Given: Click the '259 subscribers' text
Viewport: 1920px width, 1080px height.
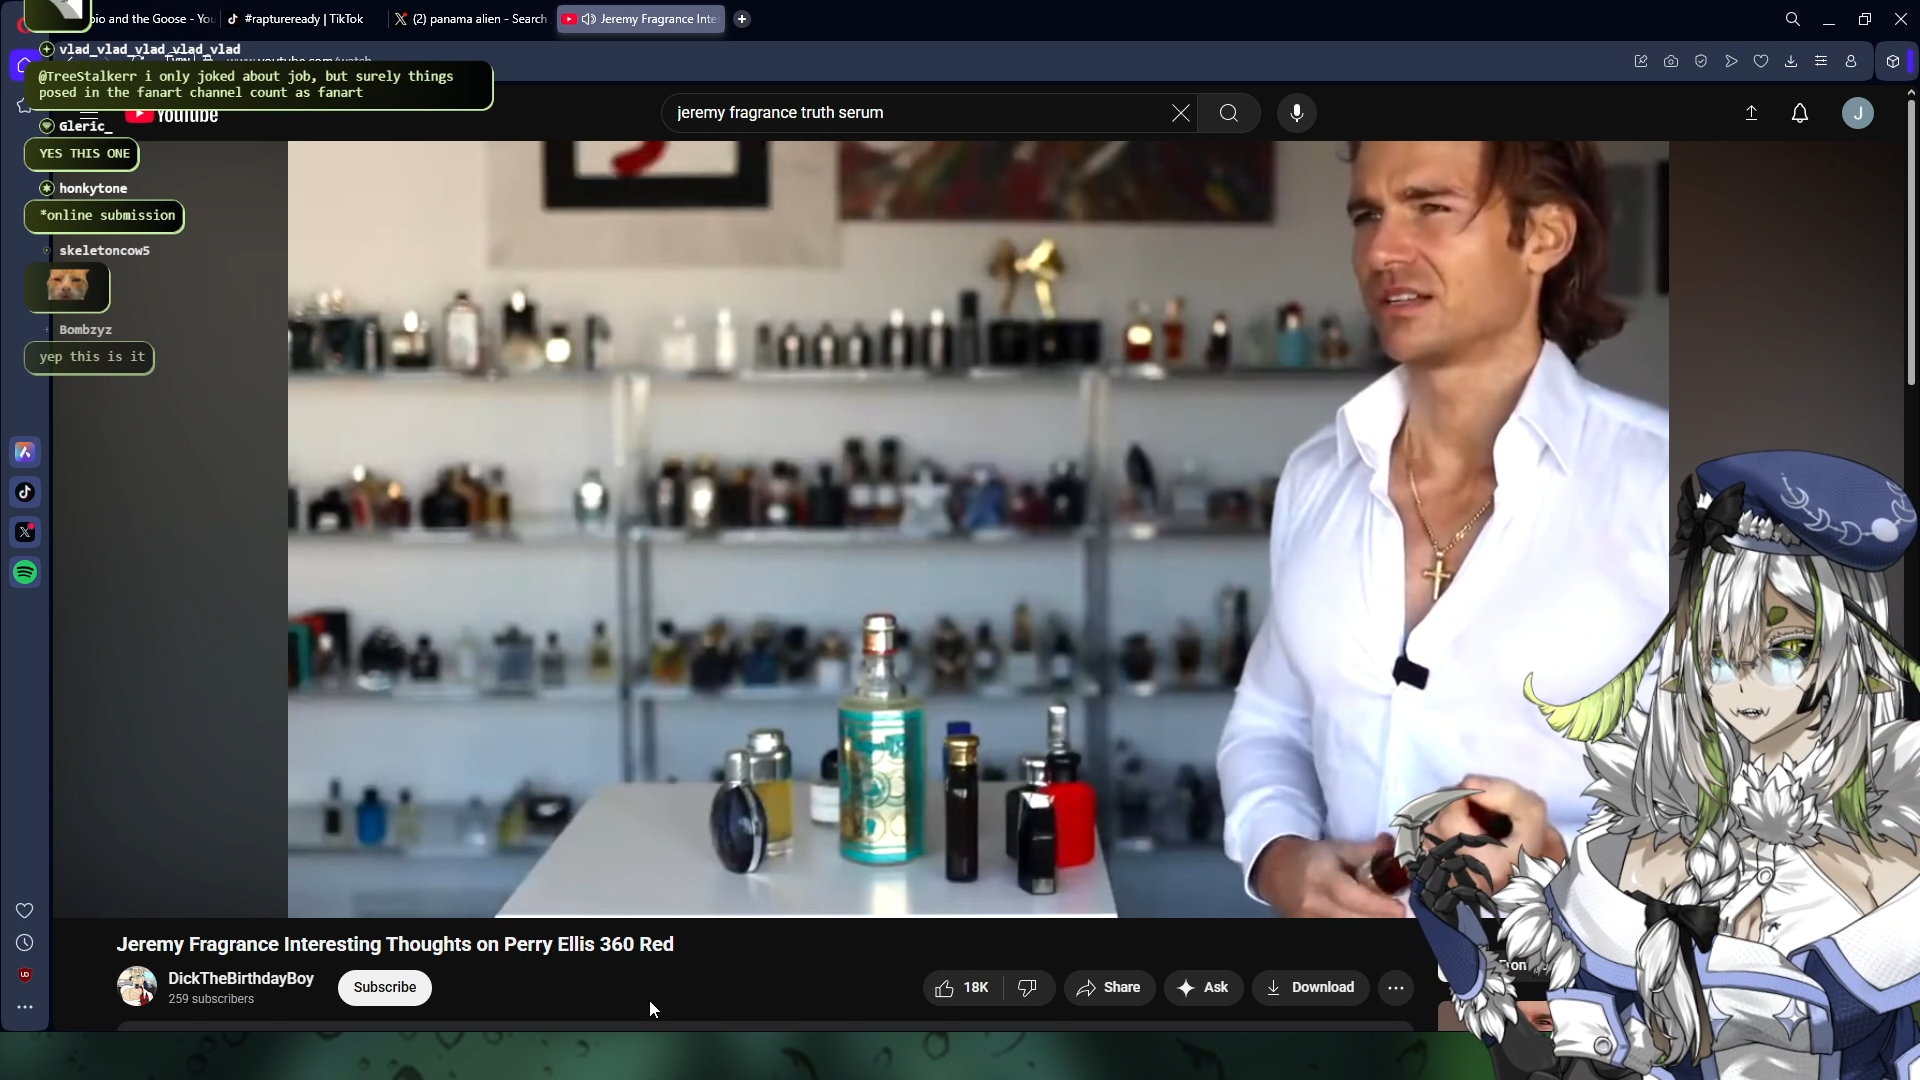Looking at the screenshot, I should (x=211, y=999).
